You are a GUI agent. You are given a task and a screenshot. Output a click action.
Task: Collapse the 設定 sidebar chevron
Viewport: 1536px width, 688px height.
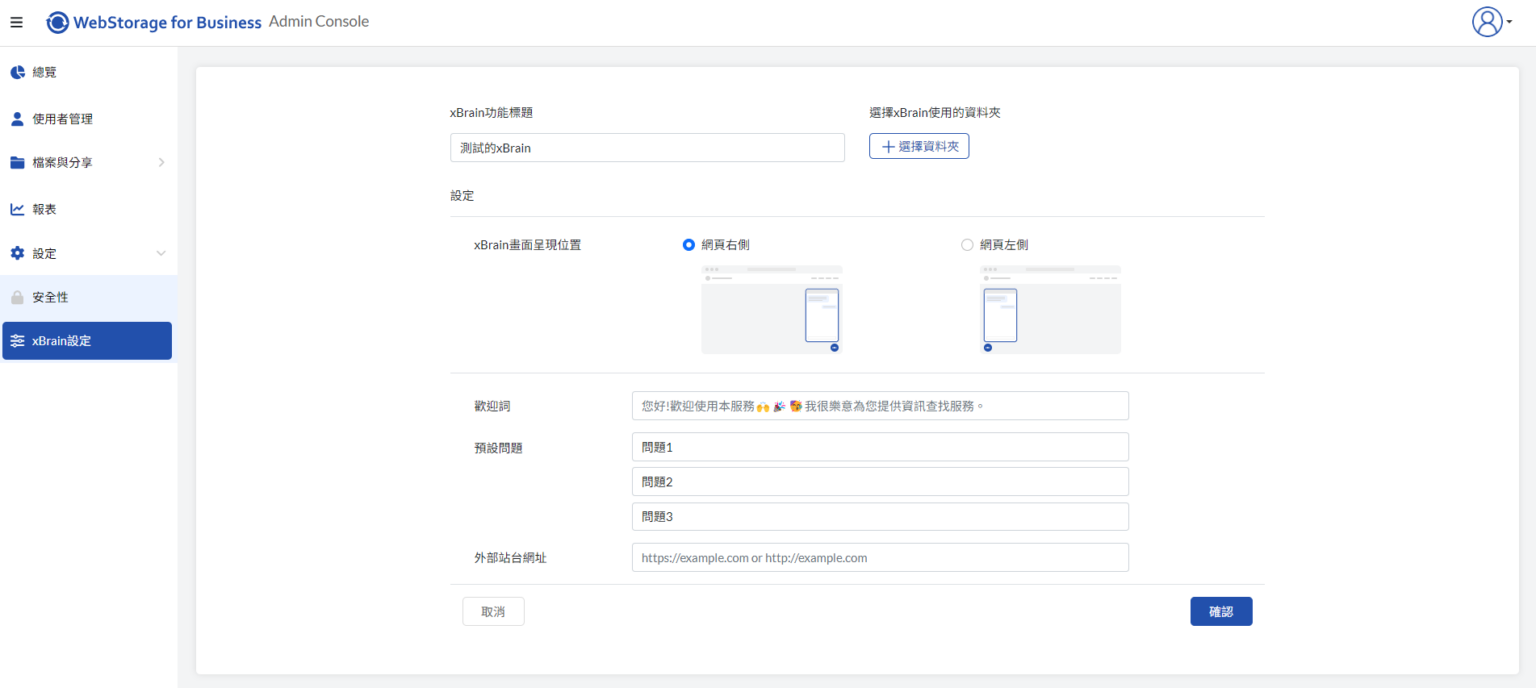pos(161,254)
